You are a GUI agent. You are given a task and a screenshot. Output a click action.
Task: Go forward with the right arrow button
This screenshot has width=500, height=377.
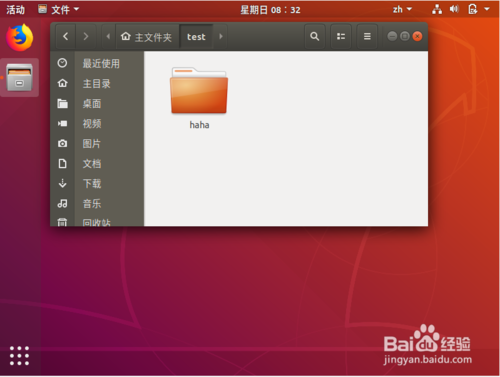(86, 36)
